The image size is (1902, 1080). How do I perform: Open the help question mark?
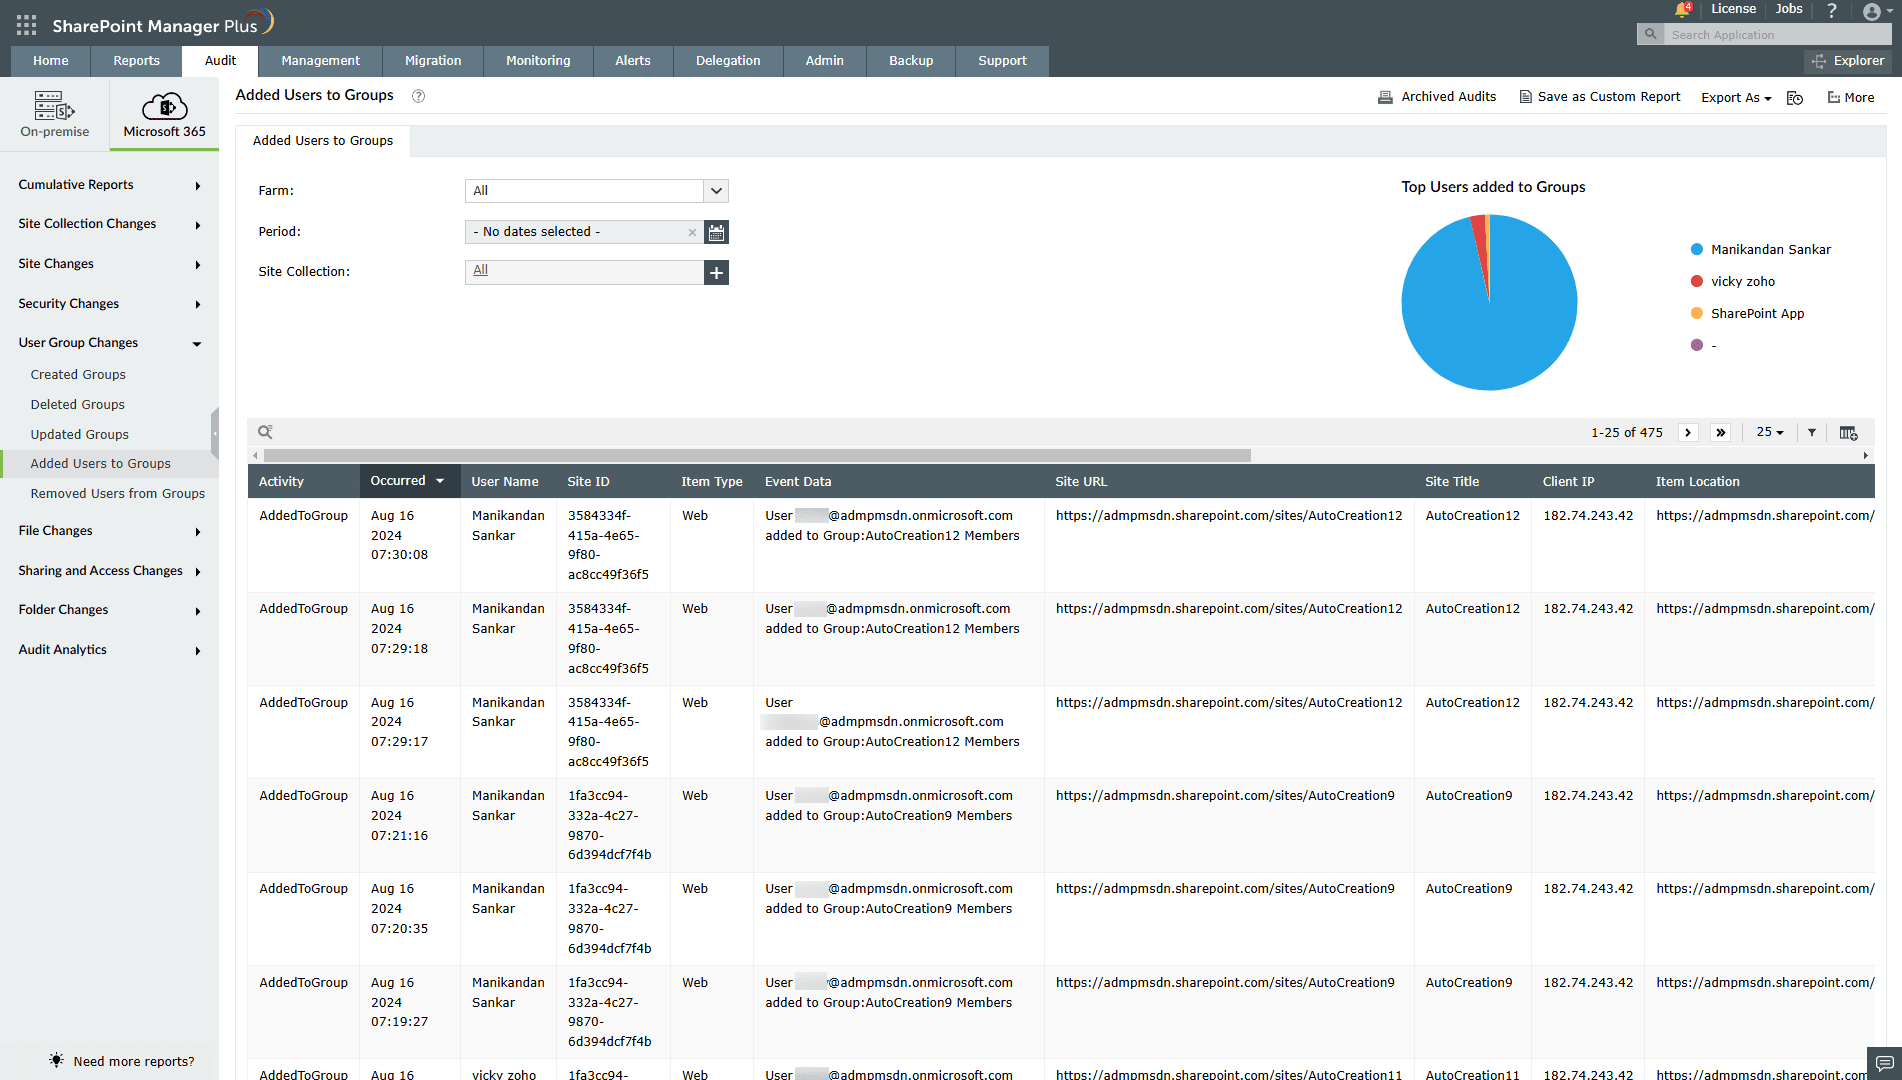pos(1832,10)
